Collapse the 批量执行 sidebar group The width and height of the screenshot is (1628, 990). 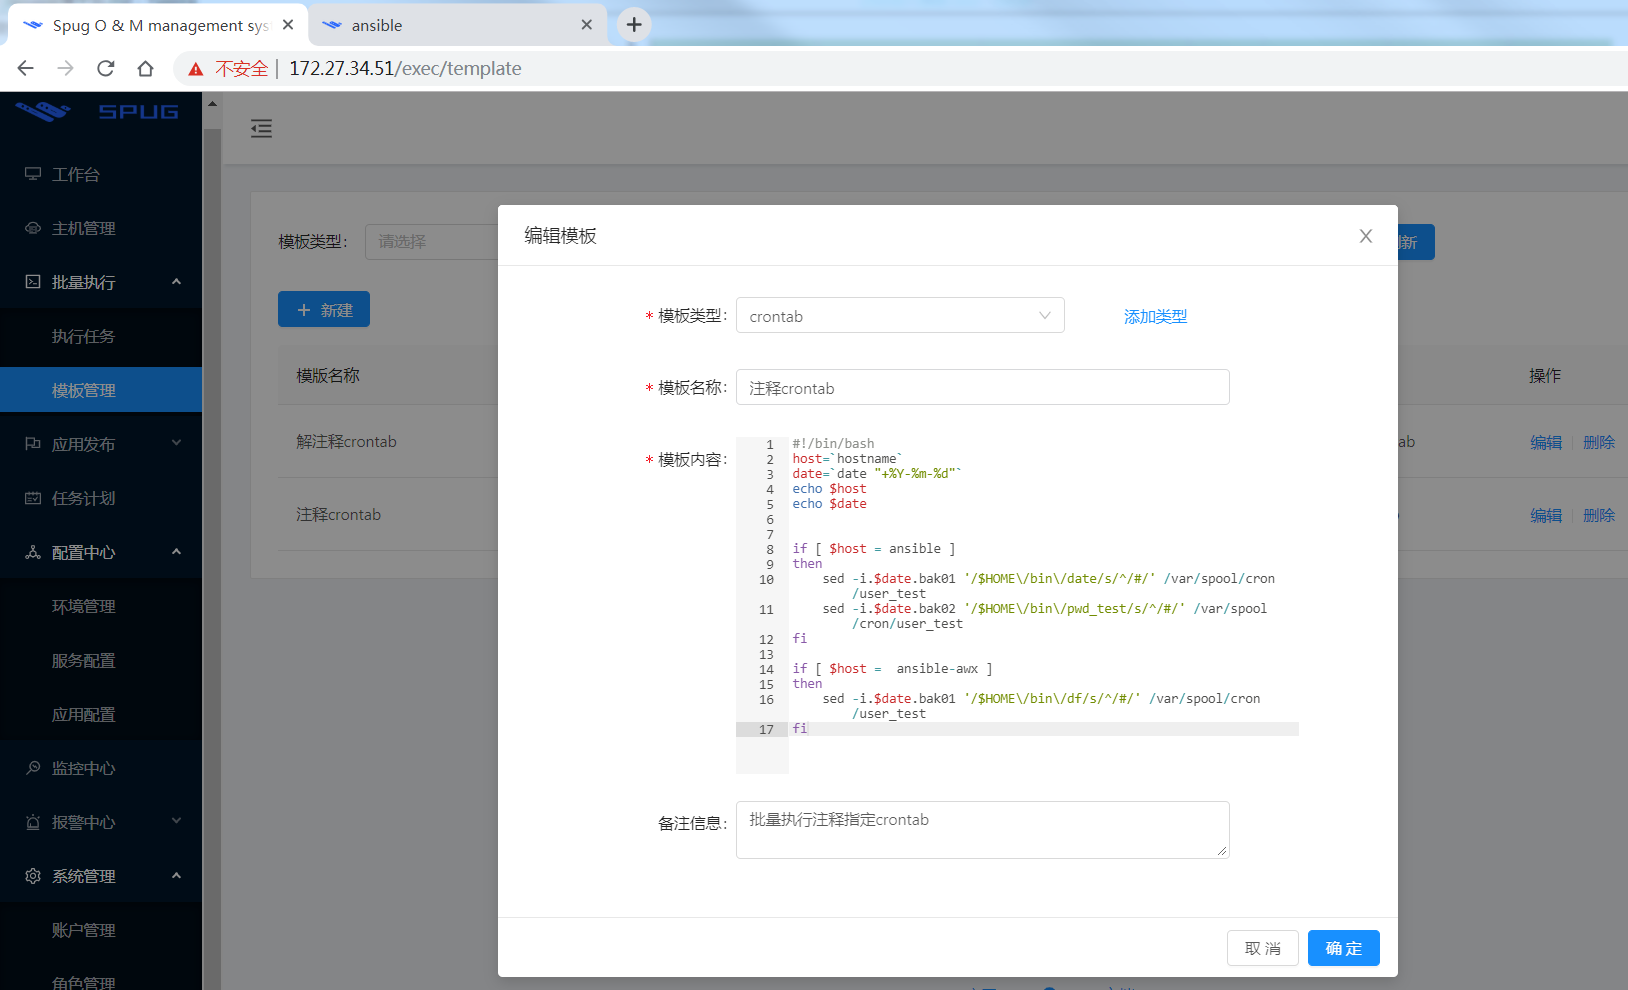click(101, 282)
